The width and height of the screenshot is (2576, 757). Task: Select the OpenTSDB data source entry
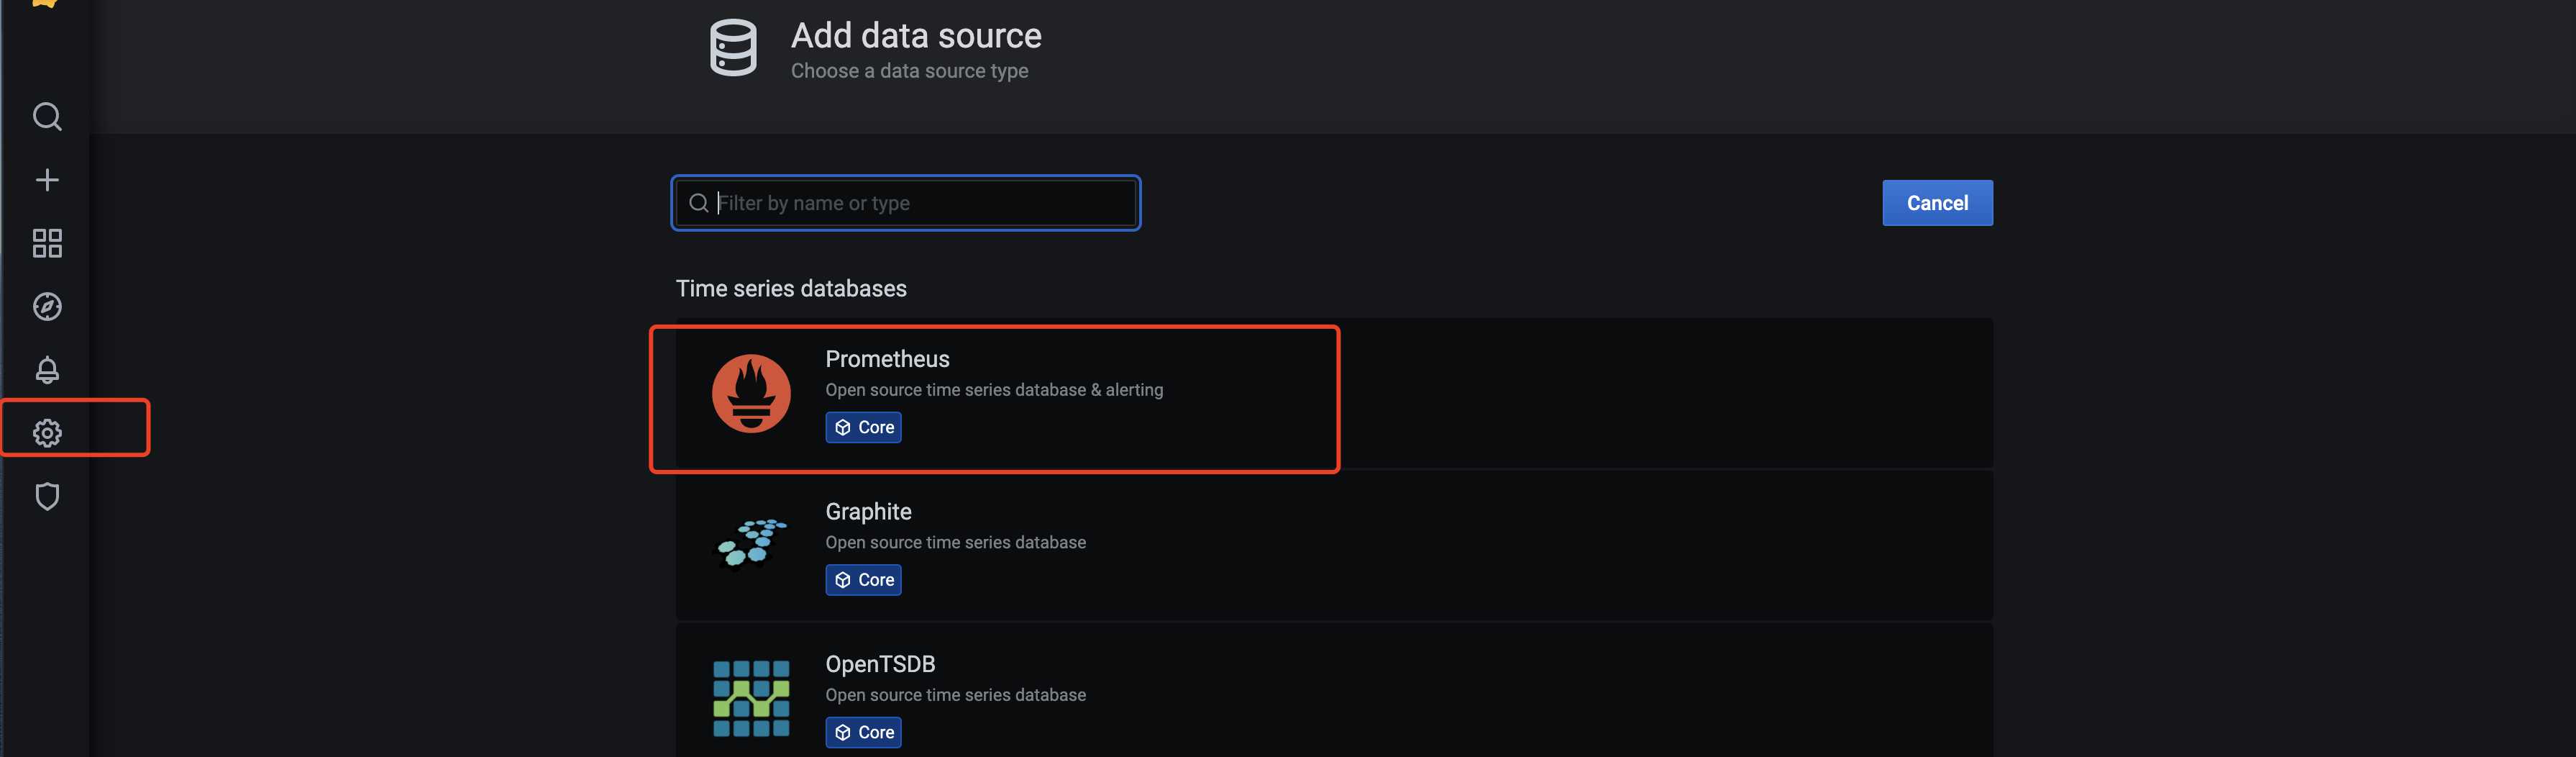(x=1334, y=690)
